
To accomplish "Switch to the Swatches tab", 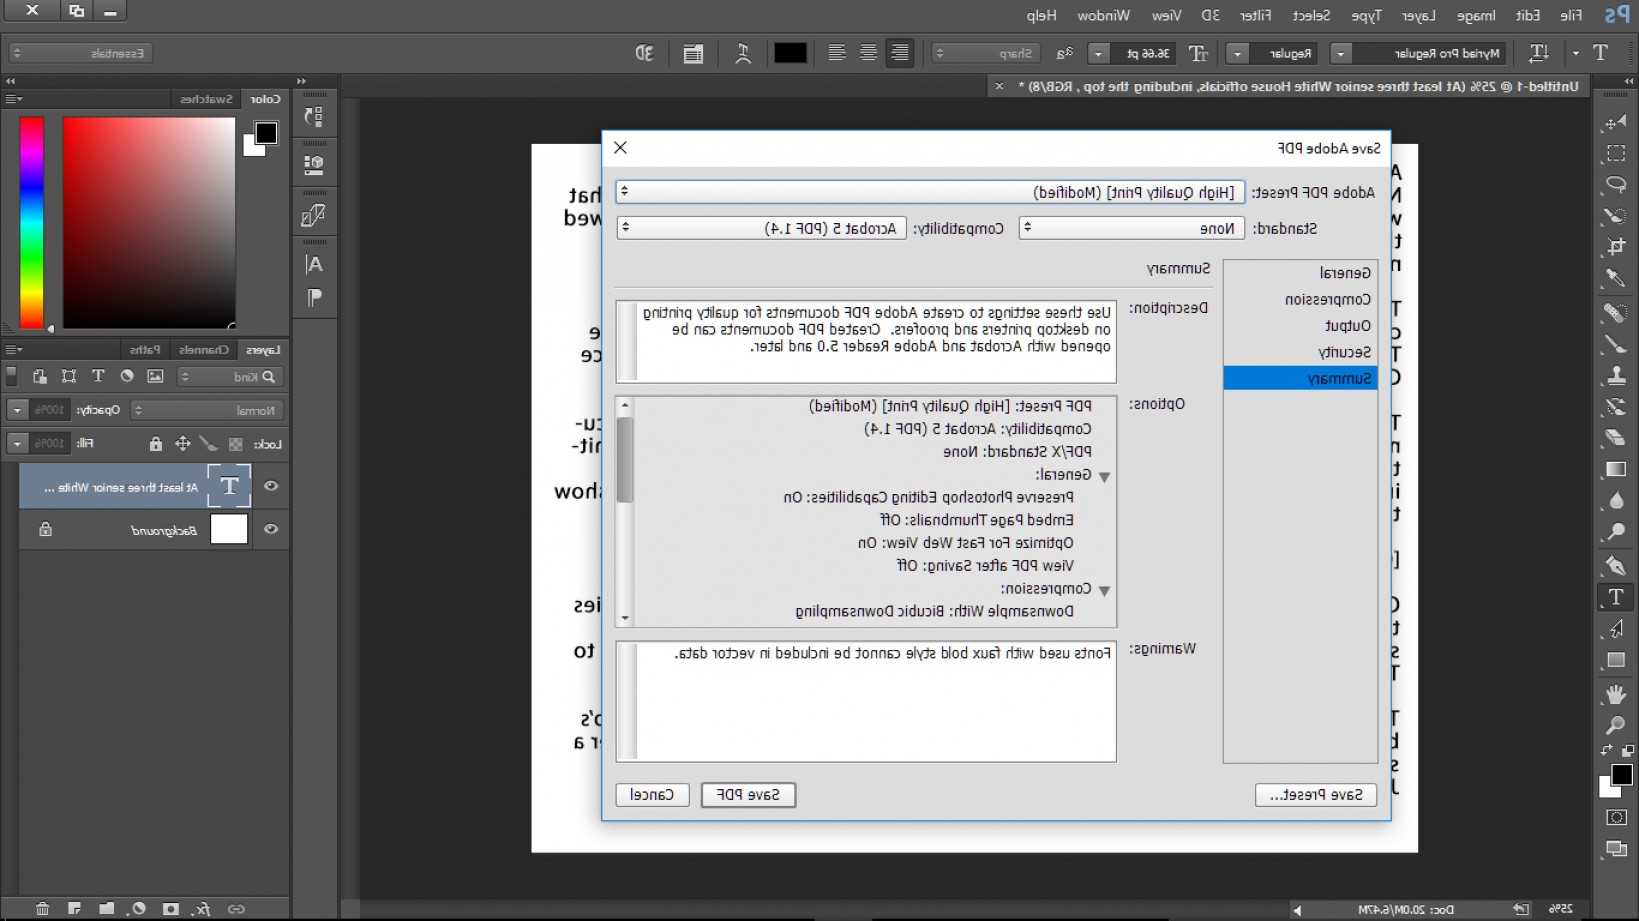I will click(206, 99).
